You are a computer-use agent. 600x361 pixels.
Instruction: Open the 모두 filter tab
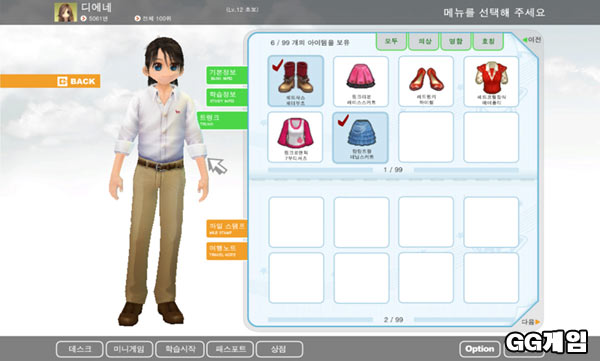pyautogui.click(x=391, y=41)
